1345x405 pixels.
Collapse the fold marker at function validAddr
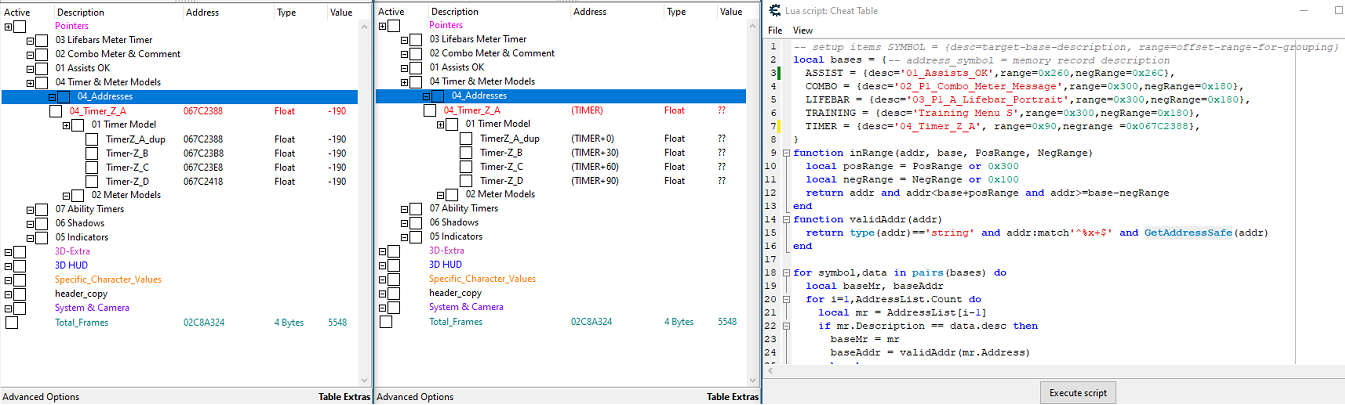pos(786,219)
